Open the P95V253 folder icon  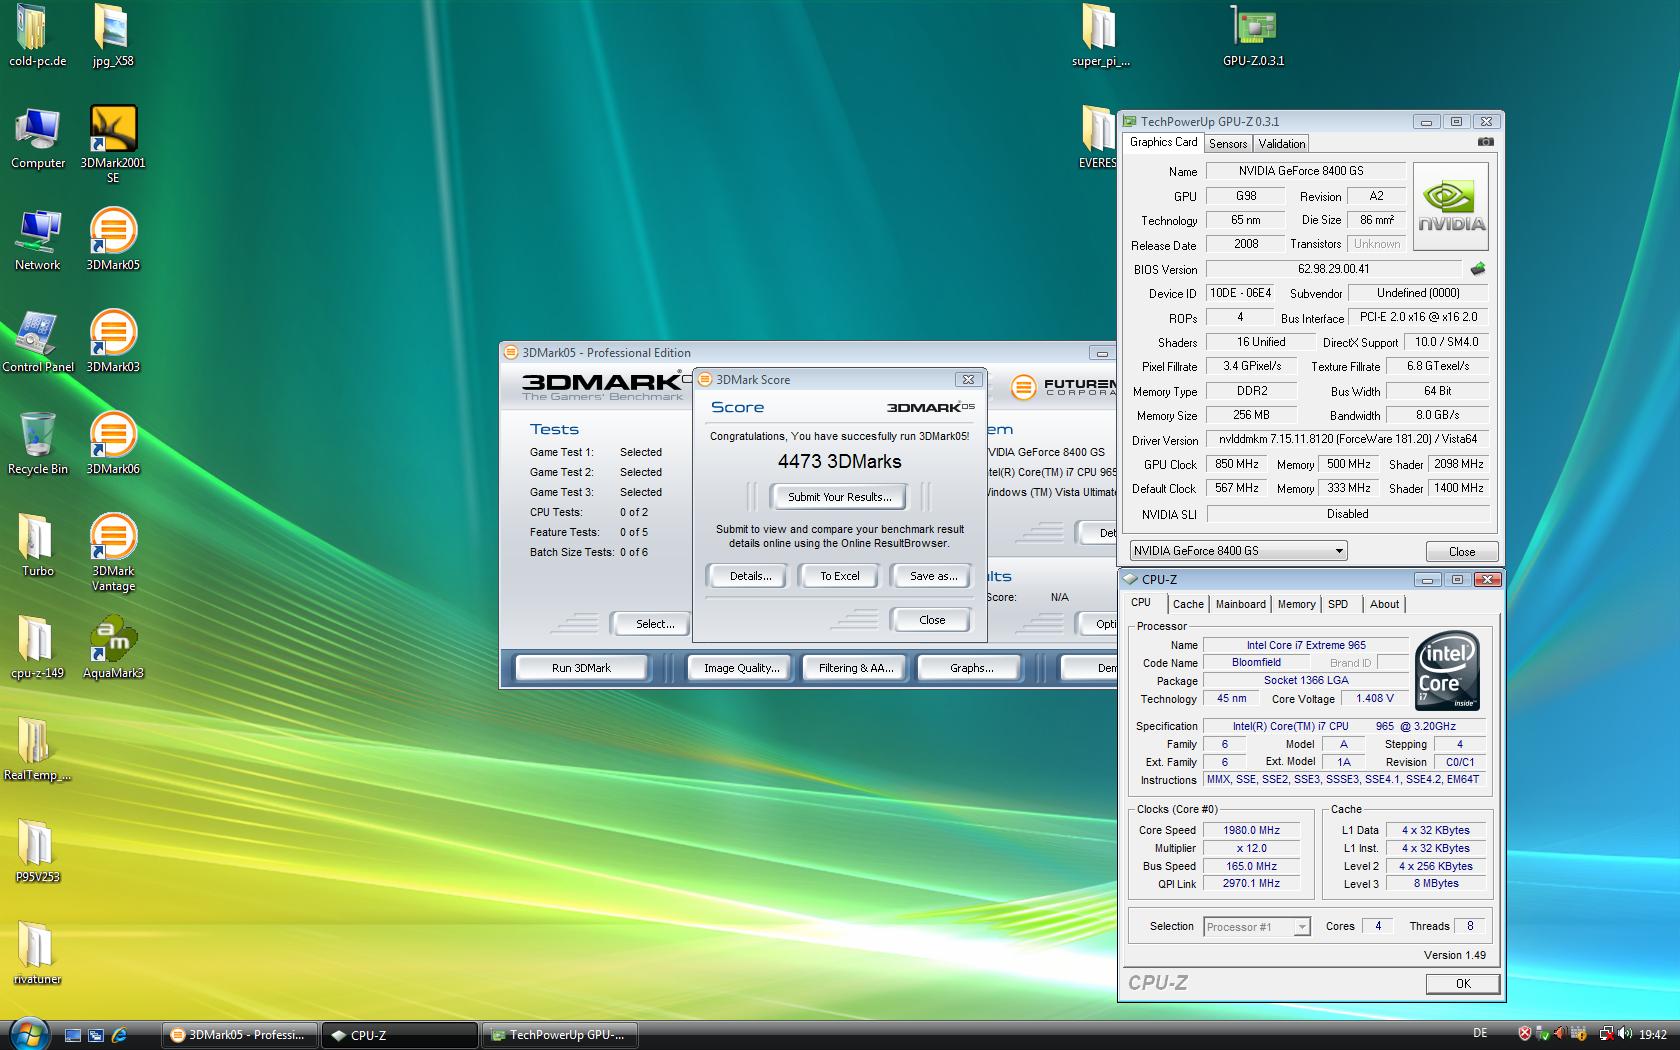pyautogui.click(x=37, y=852)
